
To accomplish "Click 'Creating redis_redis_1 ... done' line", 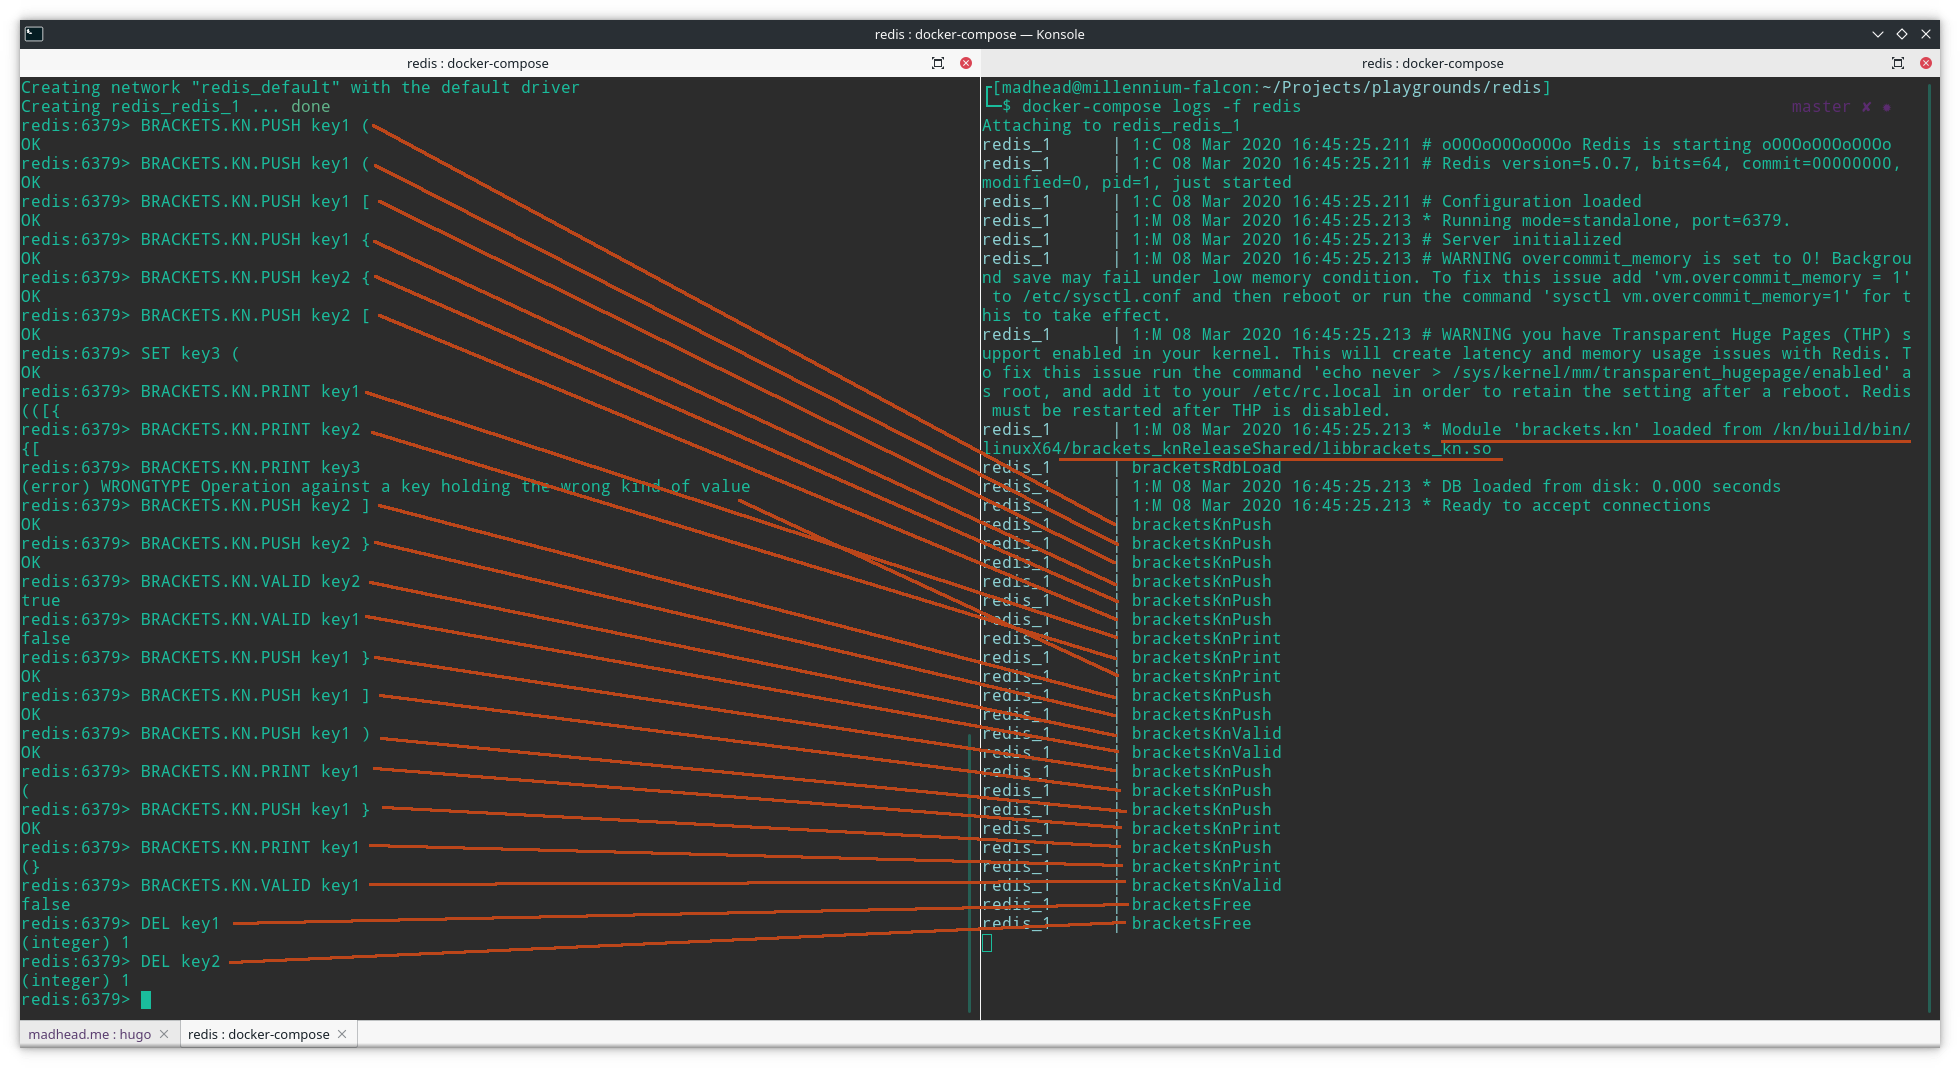I will (176, 106).
